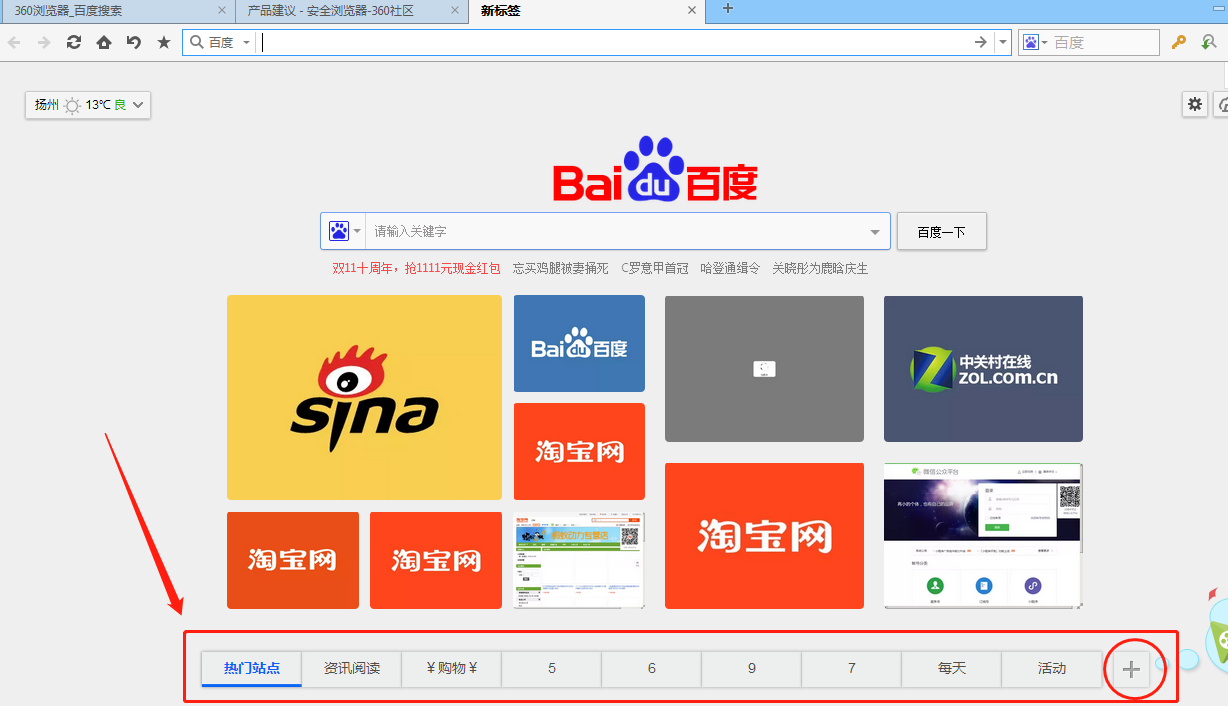Open the password key icon in toolbar

(x=1179, y=42)
